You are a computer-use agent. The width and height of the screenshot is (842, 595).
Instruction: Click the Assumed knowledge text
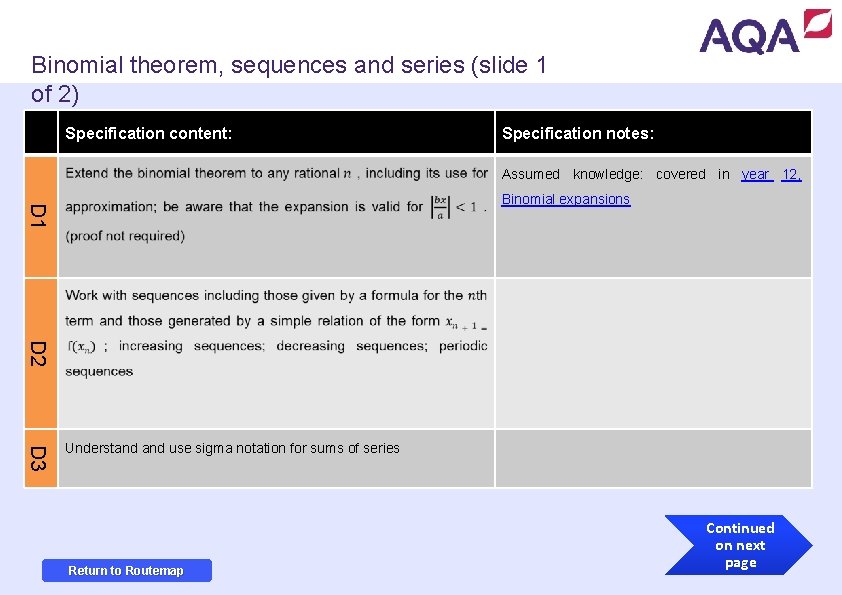[x=572, y=174]
